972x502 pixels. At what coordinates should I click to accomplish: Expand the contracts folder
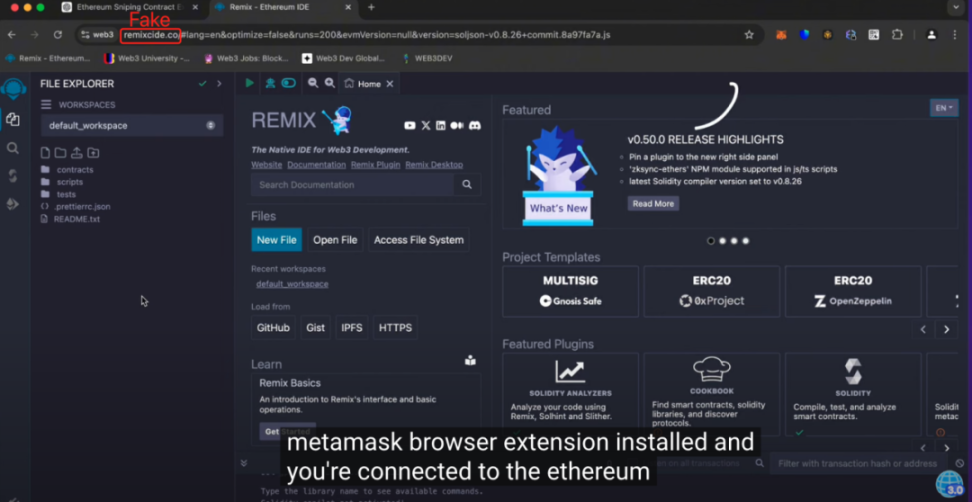[74, 170]
